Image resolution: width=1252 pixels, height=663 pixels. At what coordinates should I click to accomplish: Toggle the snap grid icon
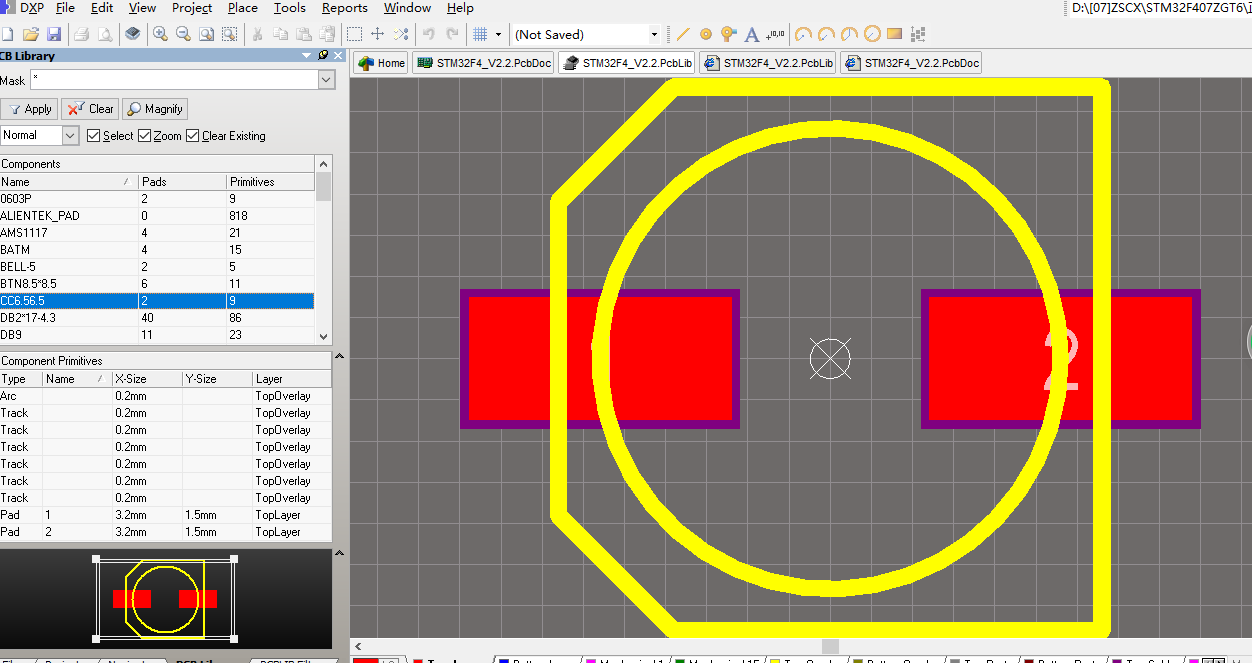point(480,34)
